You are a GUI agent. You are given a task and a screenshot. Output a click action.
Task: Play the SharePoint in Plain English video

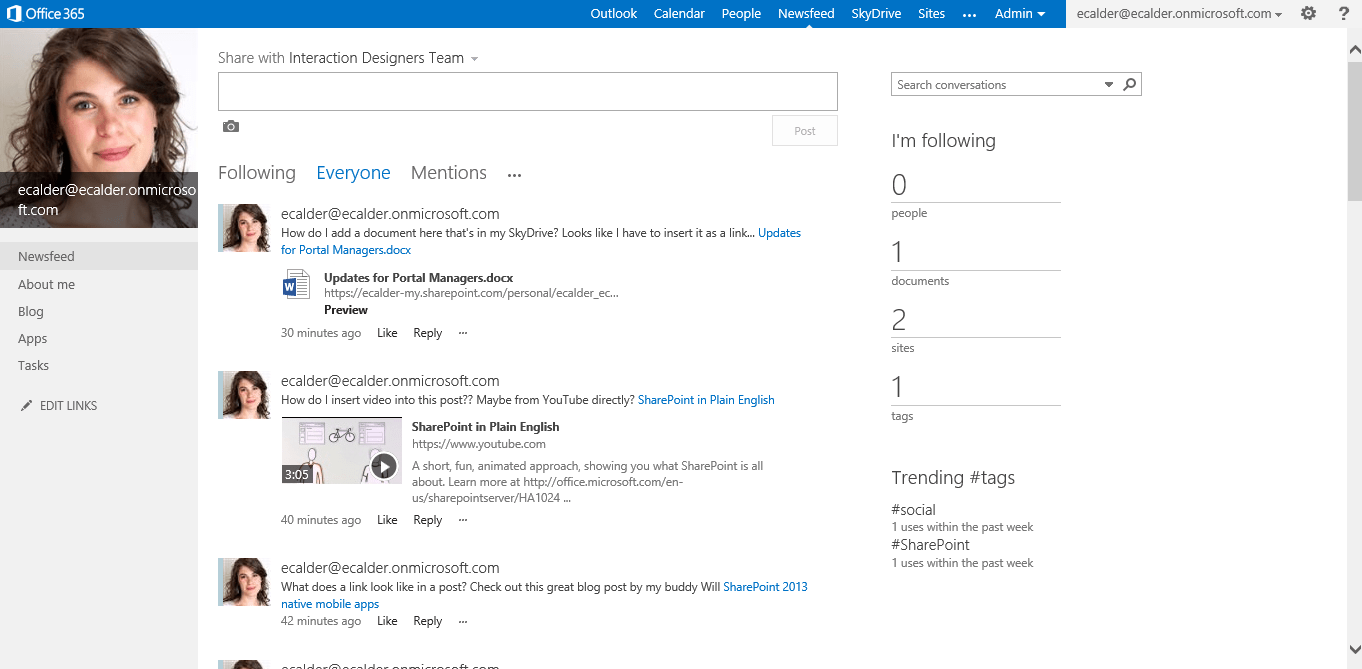click(x=384, y=466)
